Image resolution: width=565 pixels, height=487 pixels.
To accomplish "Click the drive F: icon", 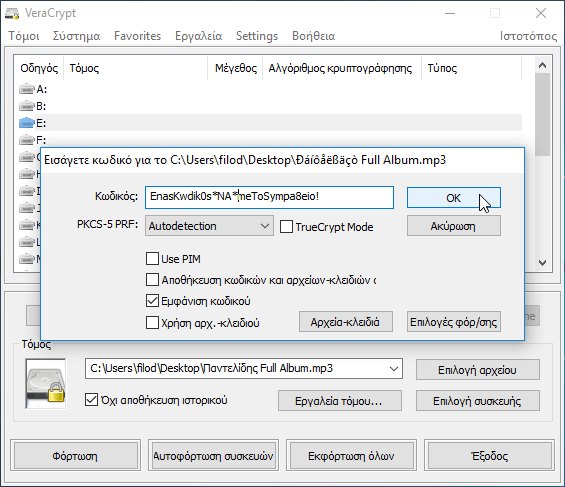I will [x=27, y=140].
